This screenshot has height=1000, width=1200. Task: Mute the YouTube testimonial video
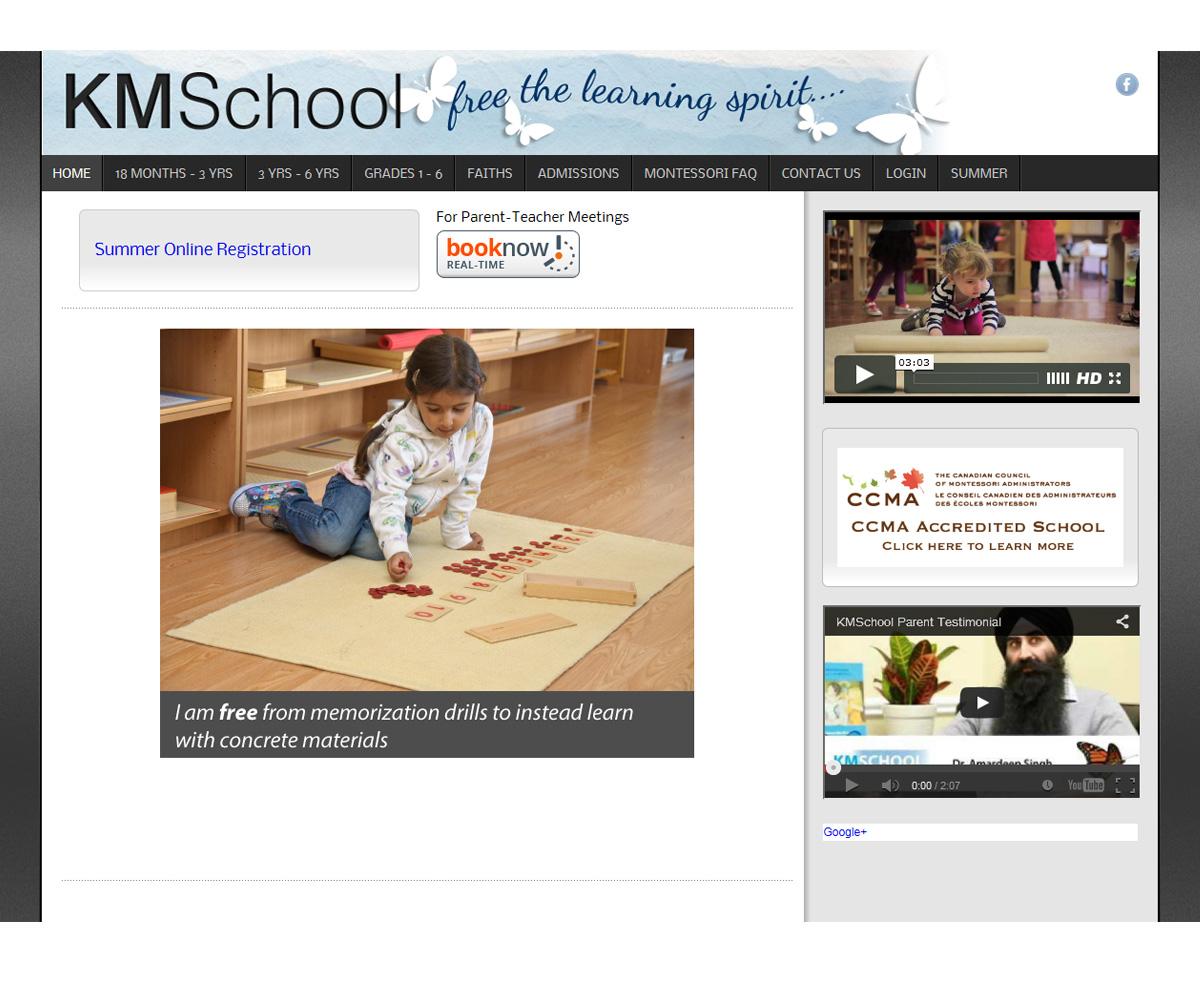tap(889, 785)
